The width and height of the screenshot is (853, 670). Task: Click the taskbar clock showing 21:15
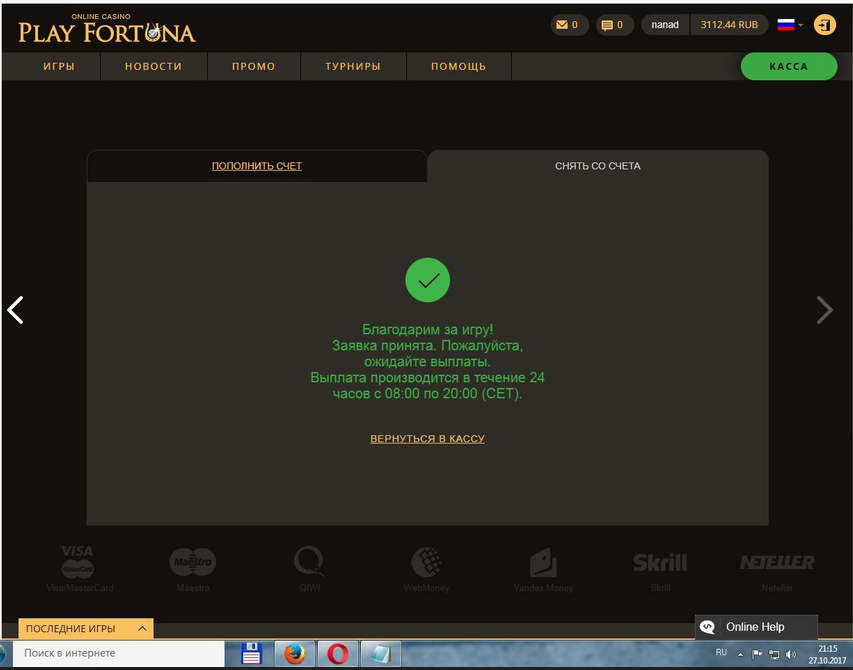[x=827, y=654]
